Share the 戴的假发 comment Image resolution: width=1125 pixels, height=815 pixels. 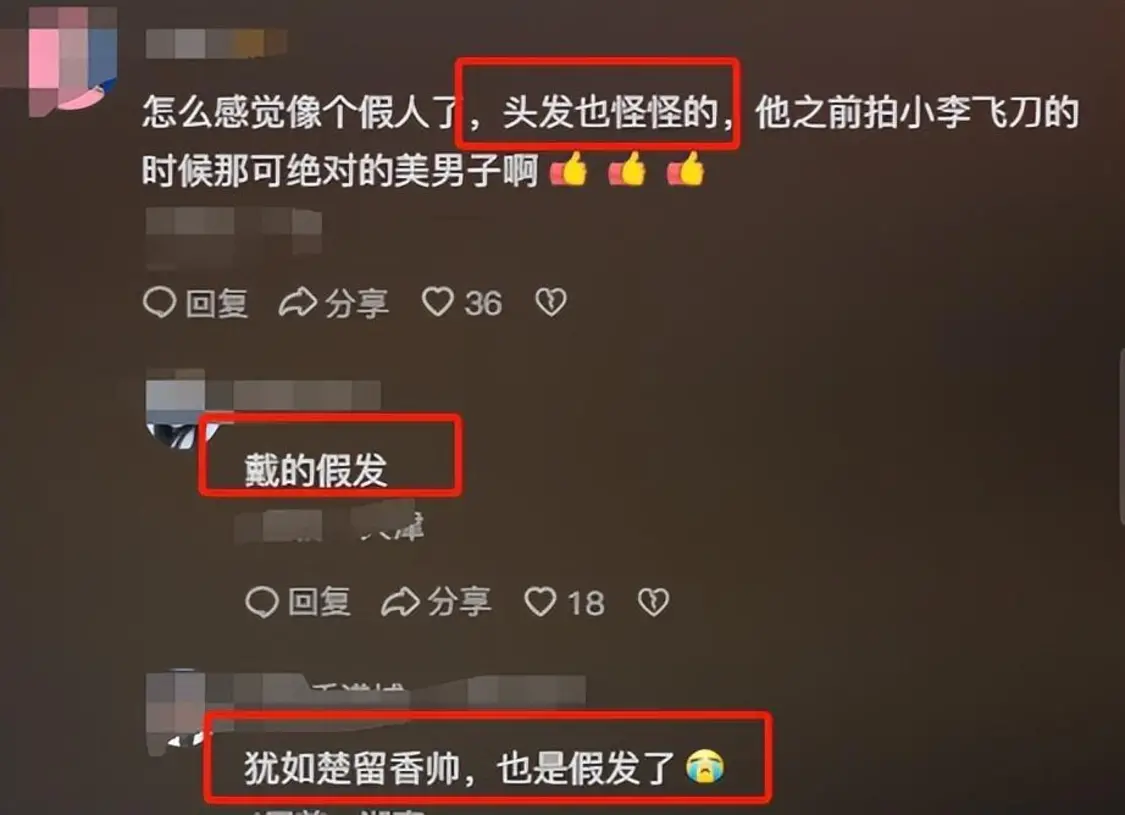(x=436, y=602)
